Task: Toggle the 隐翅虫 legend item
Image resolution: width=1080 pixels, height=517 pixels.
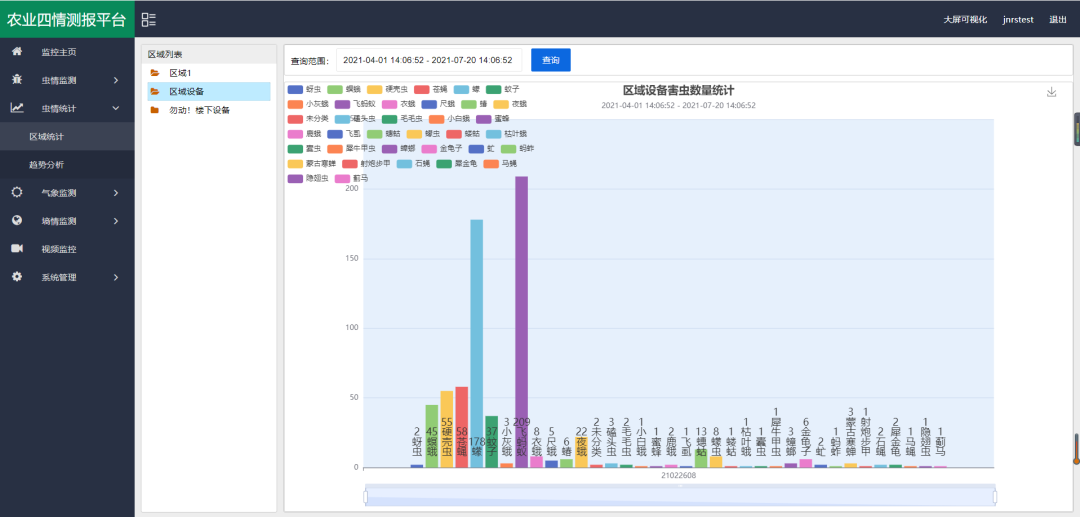Action: pos(309,178)
